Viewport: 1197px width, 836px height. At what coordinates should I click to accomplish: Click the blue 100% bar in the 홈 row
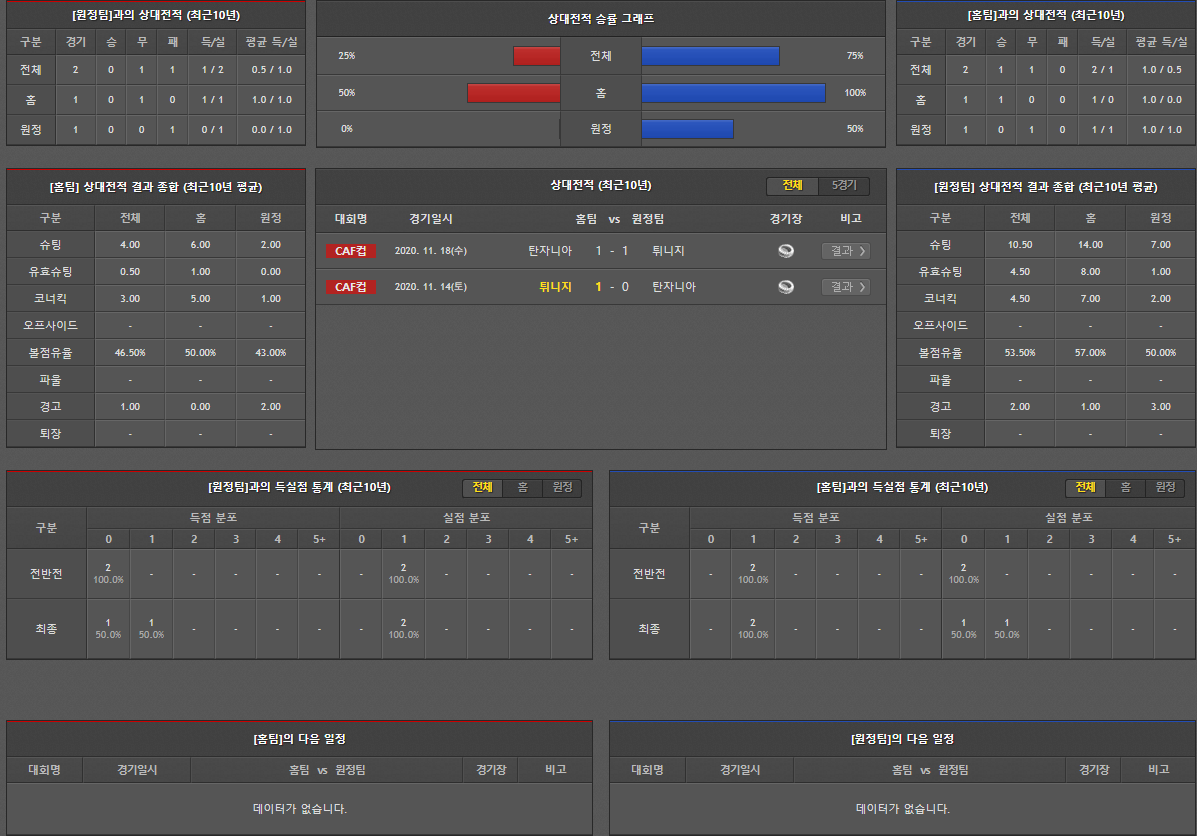[x=733, y=93]
